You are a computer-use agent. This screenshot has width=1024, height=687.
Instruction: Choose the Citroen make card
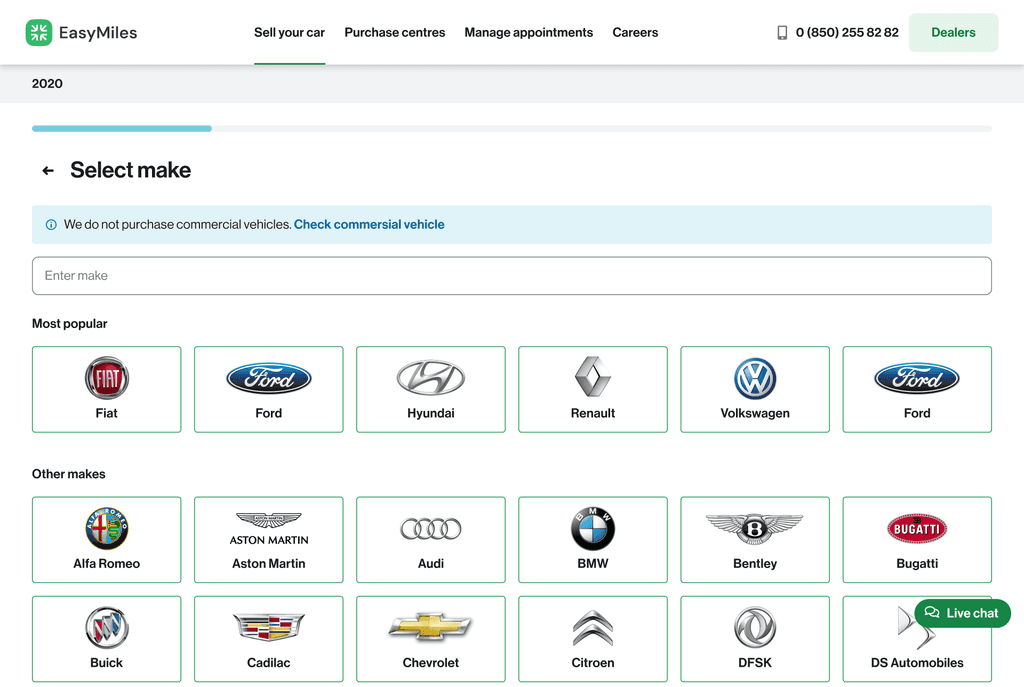coord(593,639)
